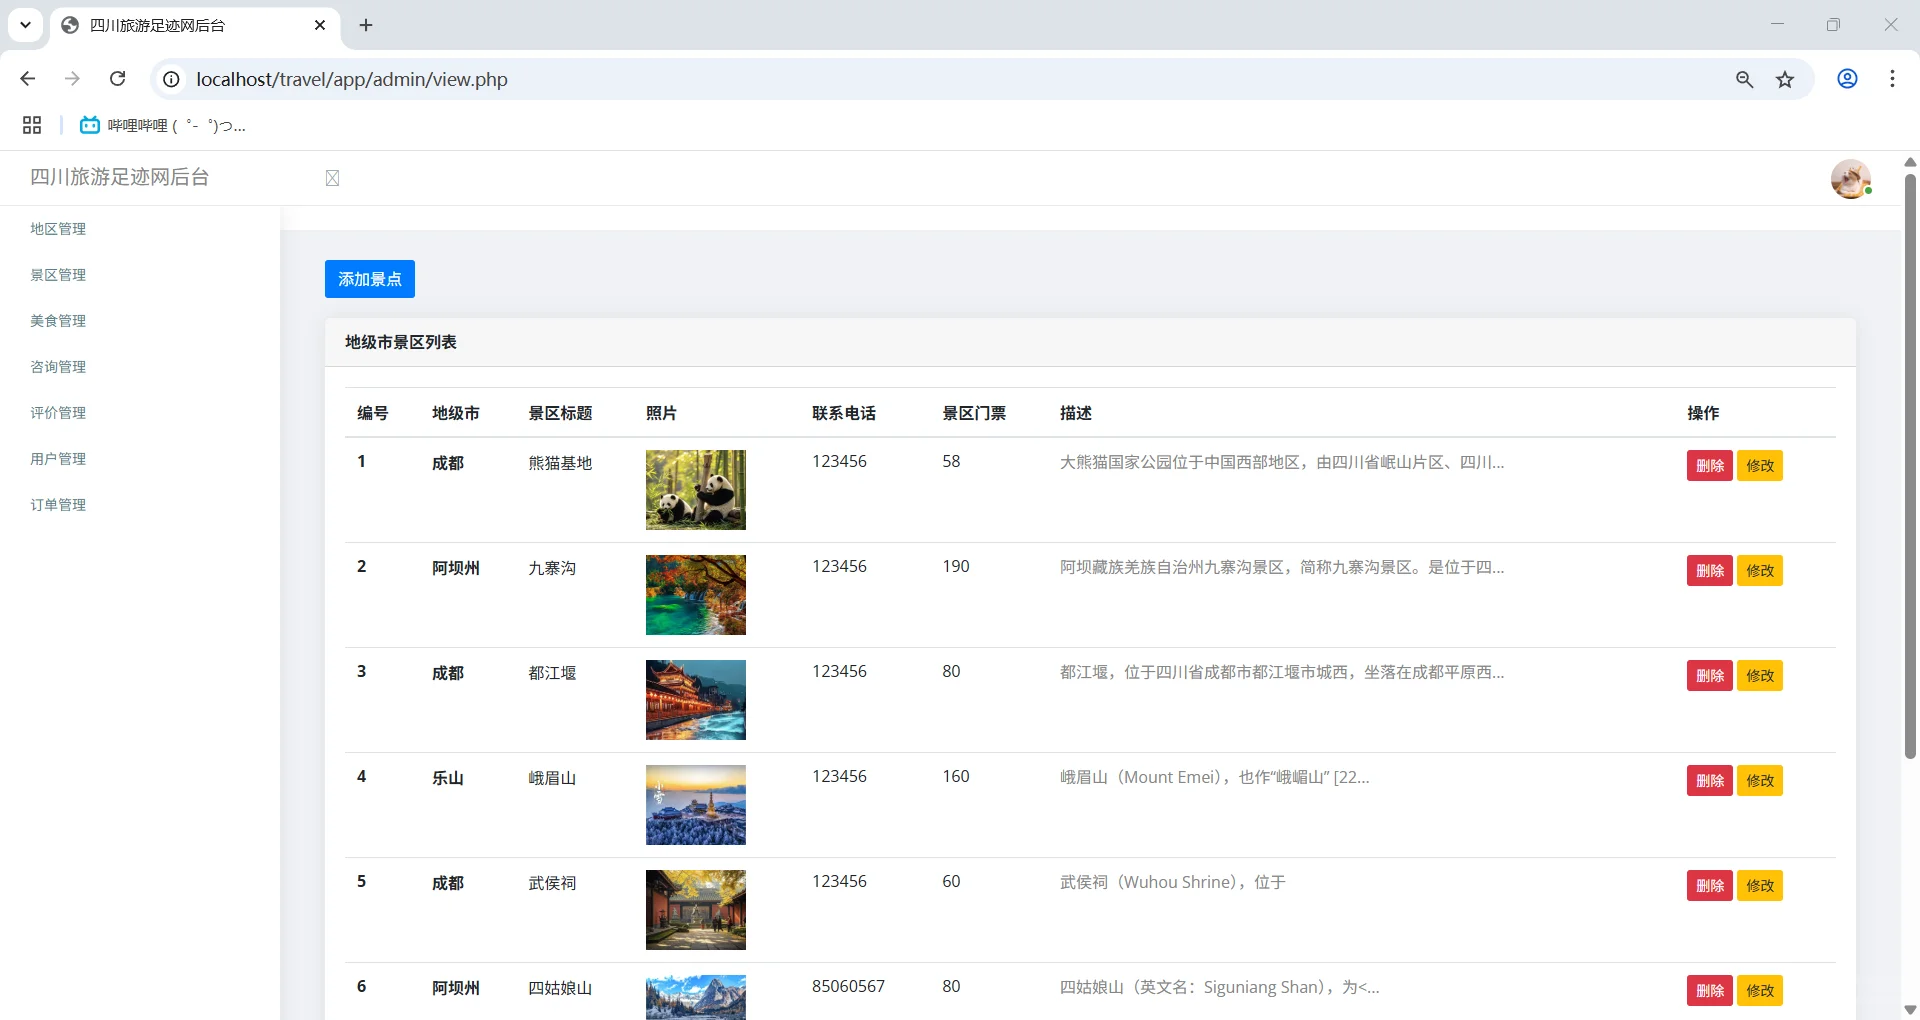Open the browser profile account icon

[x=1847, y=79]
